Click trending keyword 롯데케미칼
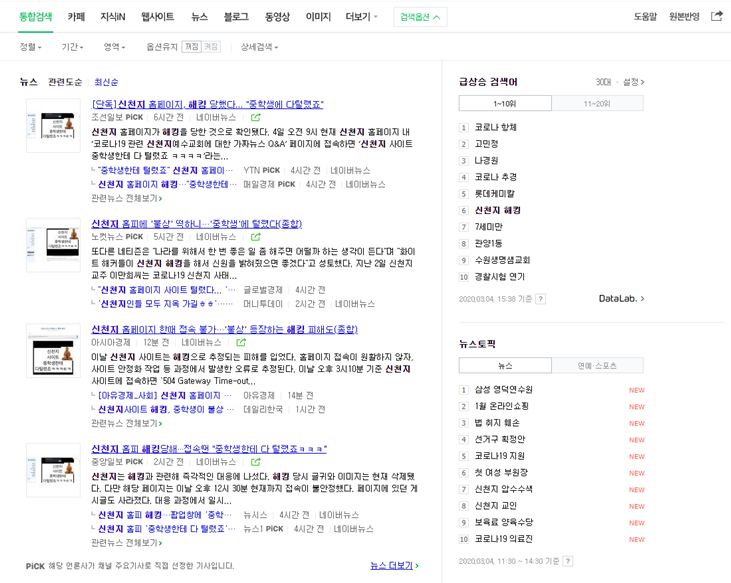Image resolution: width=731 pixels, height=583 pixels. pyautogui.click(x=494, y=193)
